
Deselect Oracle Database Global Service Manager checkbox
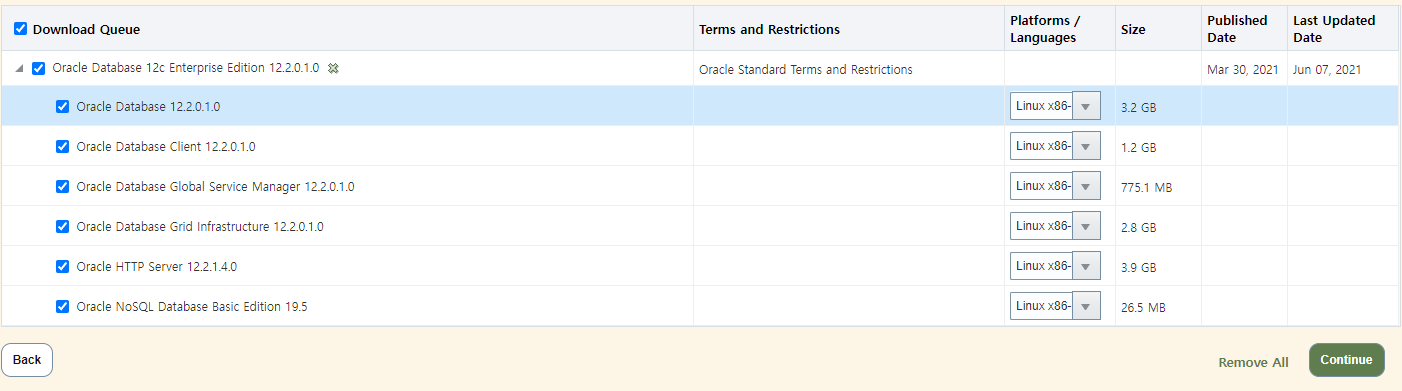click(x=63, y=186)
